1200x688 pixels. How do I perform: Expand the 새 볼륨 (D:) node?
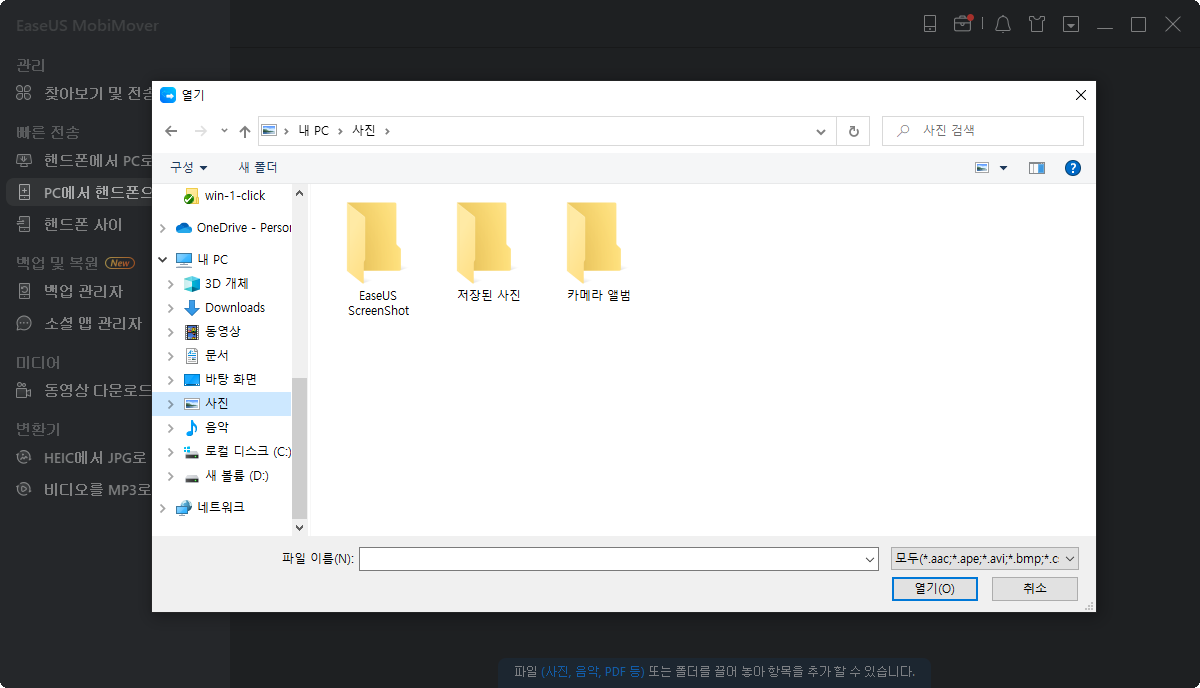point(171,475)
